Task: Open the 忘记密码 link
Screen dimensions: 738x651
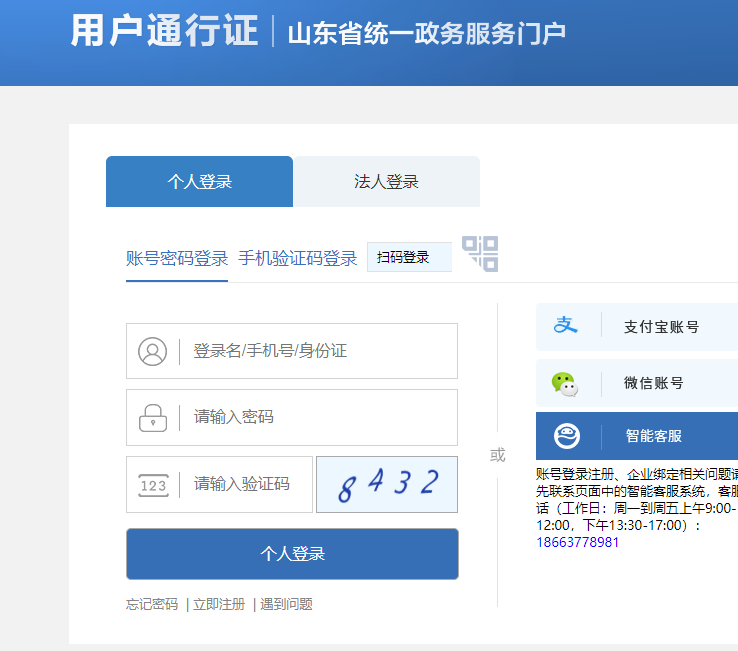Action: tap(152, 604)
